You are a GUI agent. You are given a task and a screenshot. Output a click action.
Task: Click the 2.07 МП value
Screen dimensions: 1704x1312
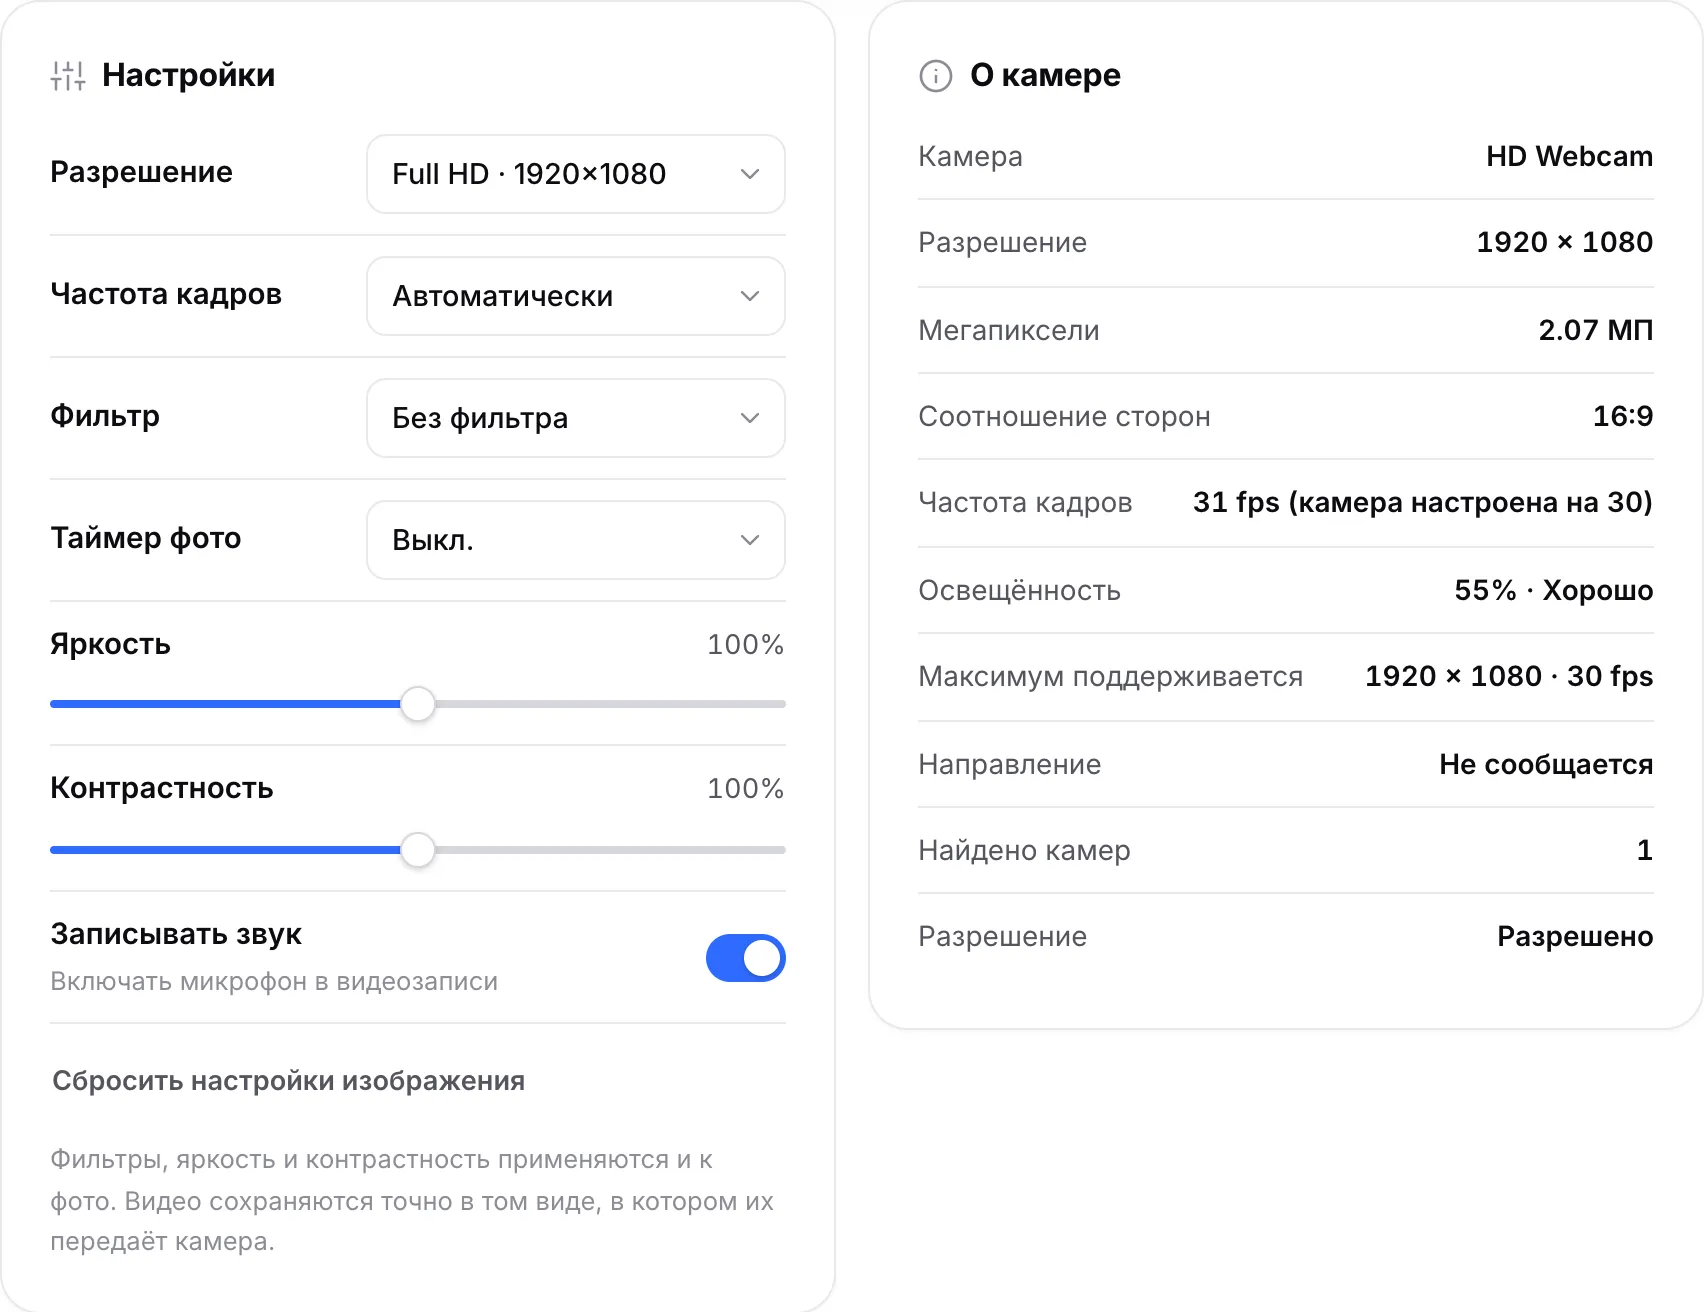tap(1595, 330)
